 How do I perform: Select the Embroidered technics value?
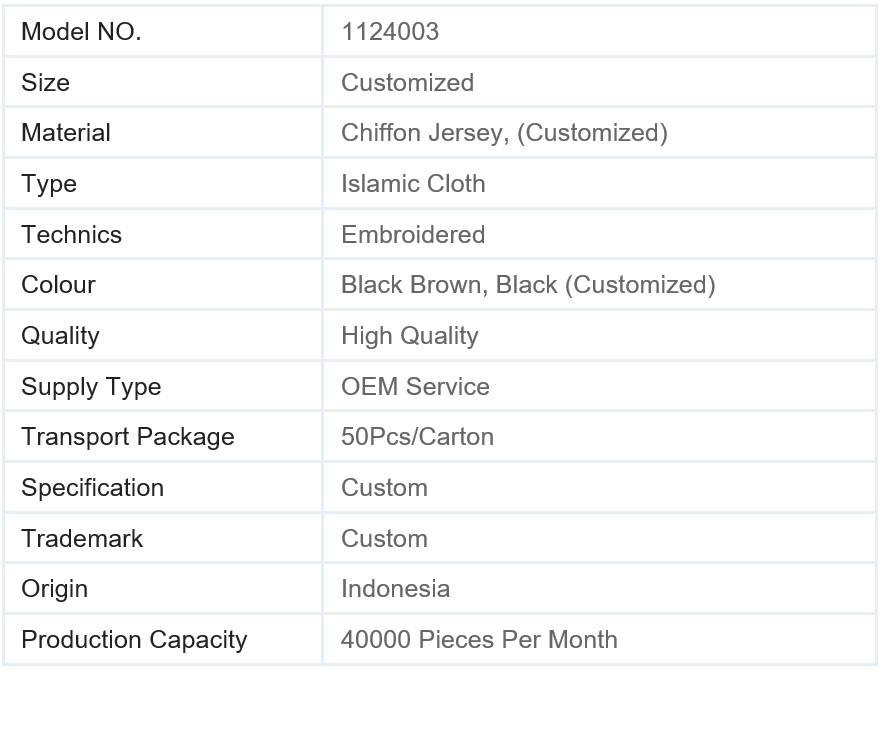tap(413, 235)
